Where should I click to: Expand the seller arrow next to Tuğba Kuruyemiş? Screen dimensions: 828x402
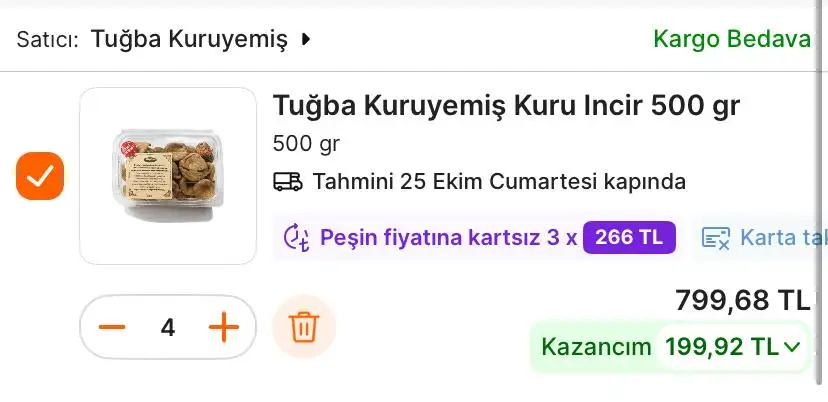[305, 39]
